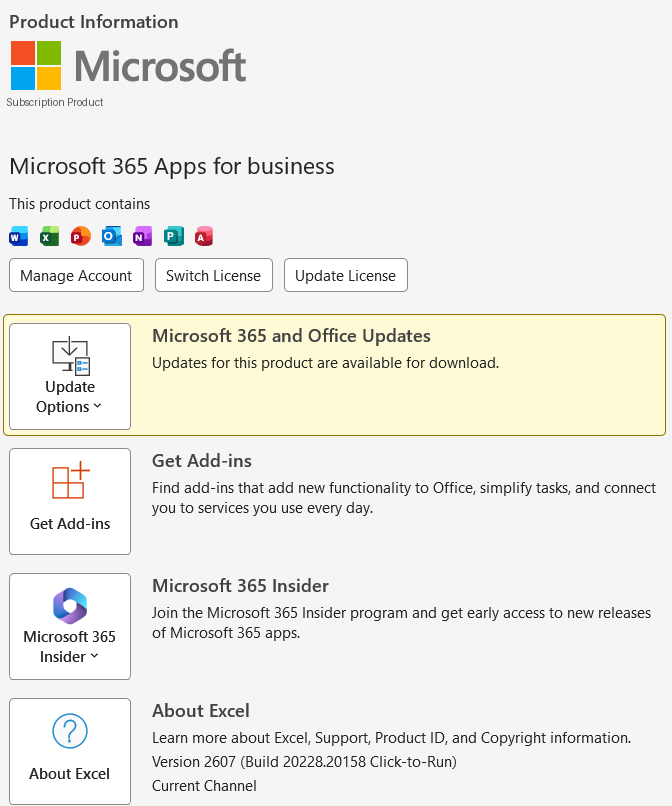The image size is (672, 806).
Task: Click the Access app icon
Action: click(x=204, y=236)
